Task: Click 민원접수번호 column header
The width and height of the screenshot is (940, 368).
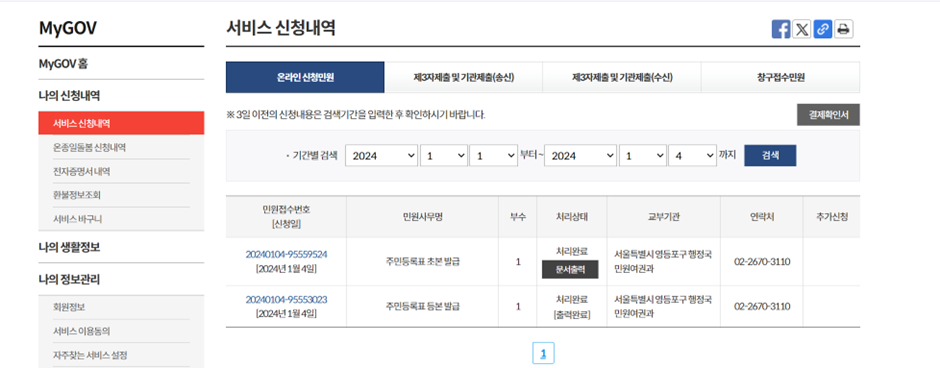Action: pyautogui.click(x=286, y=216)
